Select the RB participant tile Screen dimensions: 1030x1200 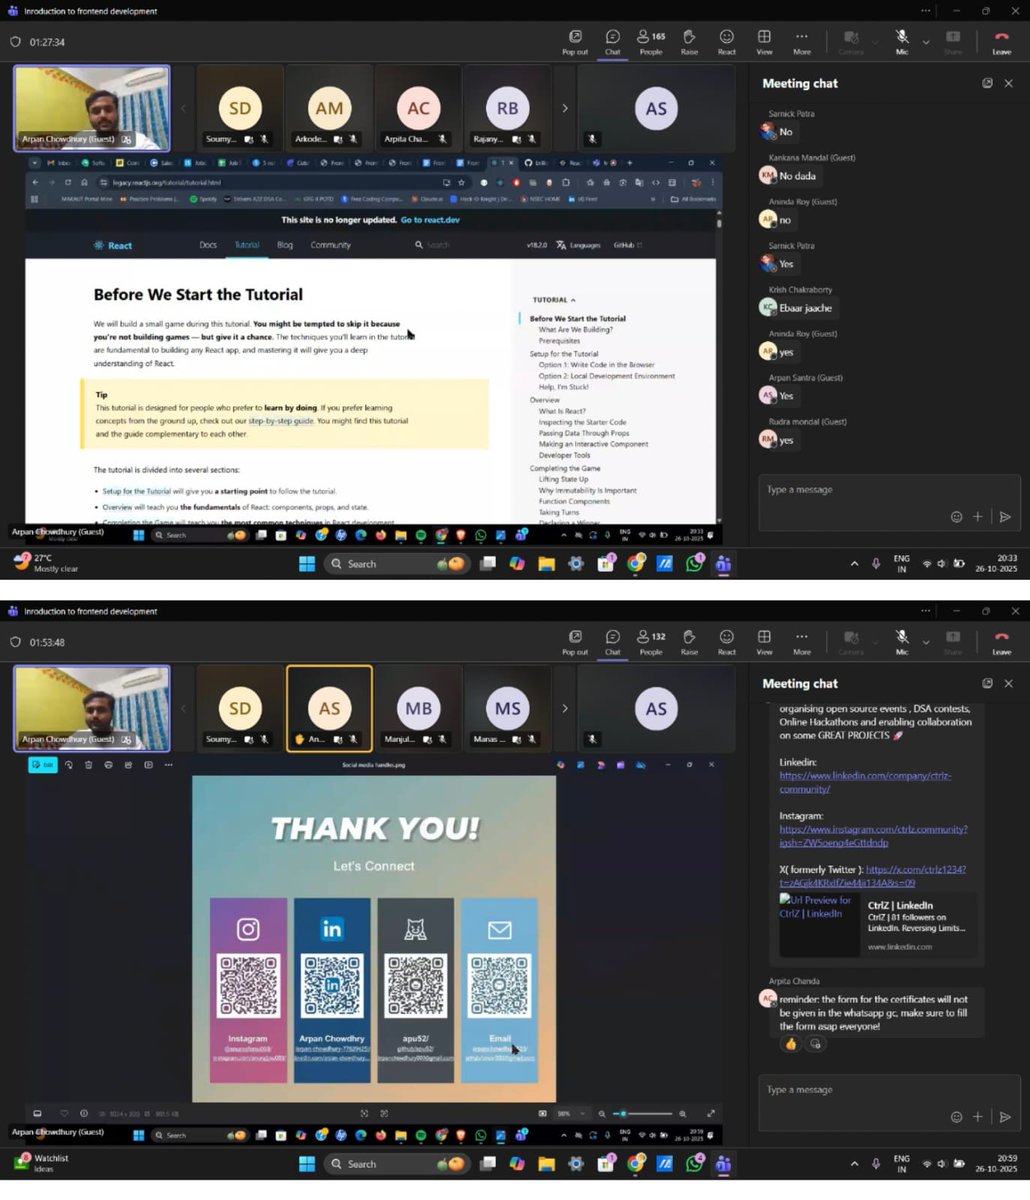(x=507, y=108)
